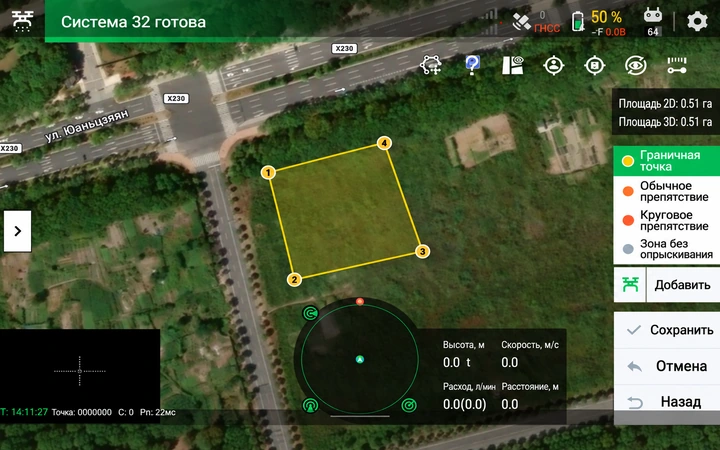720x450 pixels.
Task: Select boundary point 4 on map
Action: pyautogui.click(x=384, y=143)
